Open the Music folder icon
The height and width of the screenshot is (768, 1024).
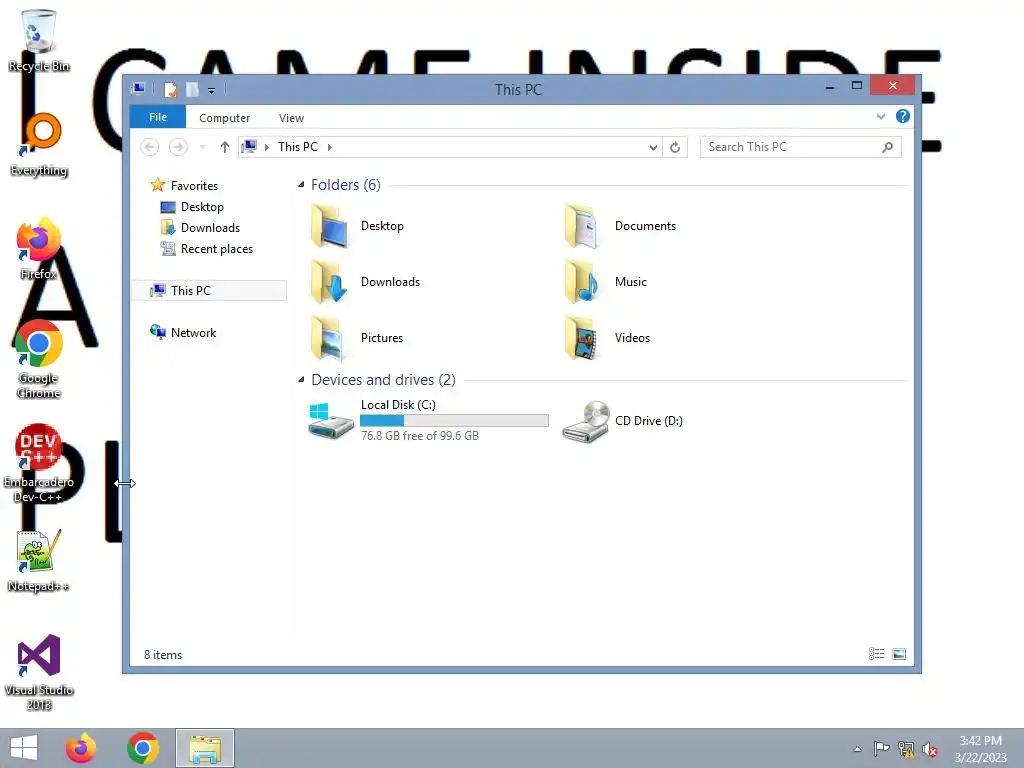tap(583, 281)
